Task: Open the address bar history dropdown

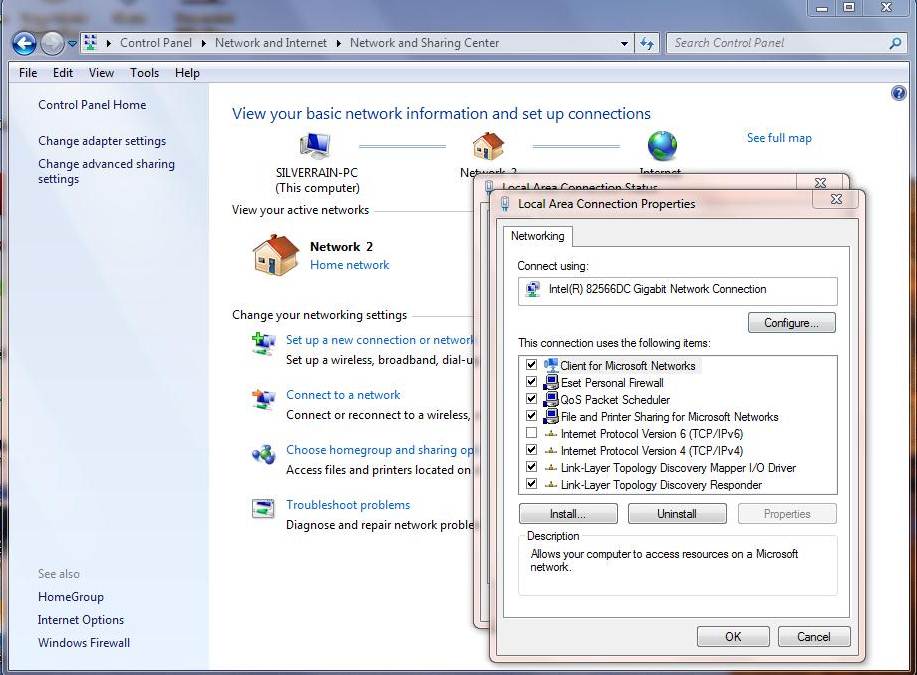Action: [624, 43]
